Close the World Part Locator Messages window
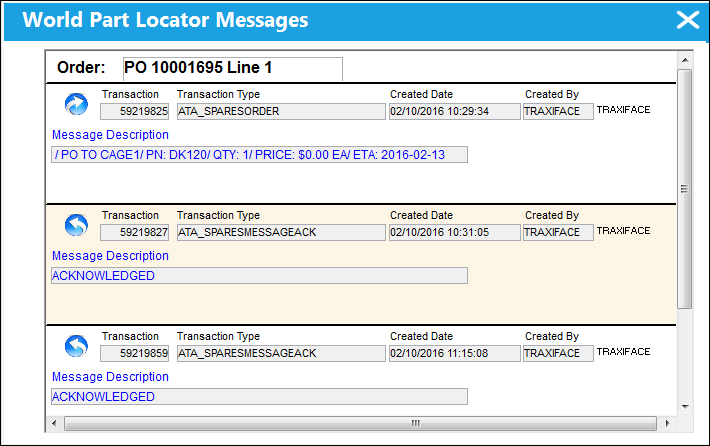This screenshot has width=710, height=446. tap(688, 20)
